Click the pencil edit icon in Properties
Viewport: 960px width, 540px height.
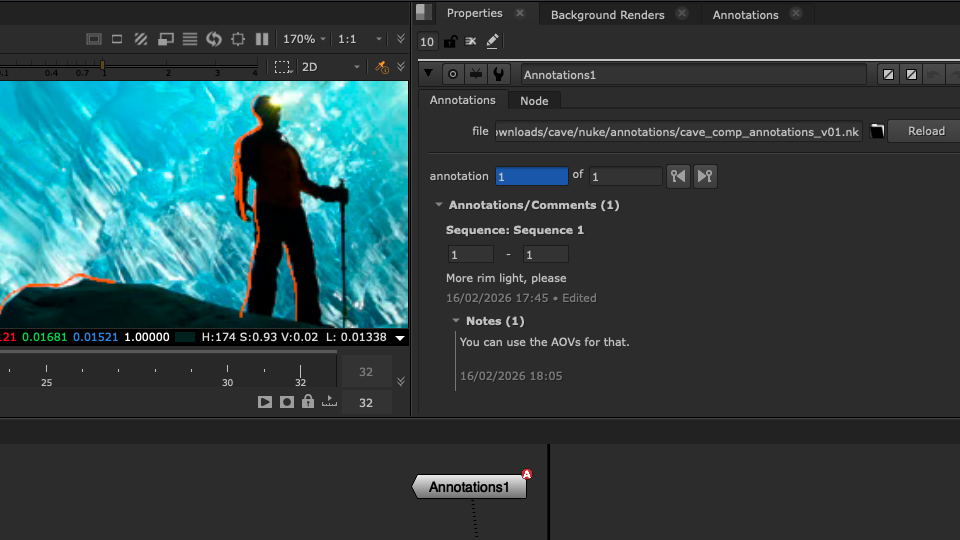click(492, 42)
